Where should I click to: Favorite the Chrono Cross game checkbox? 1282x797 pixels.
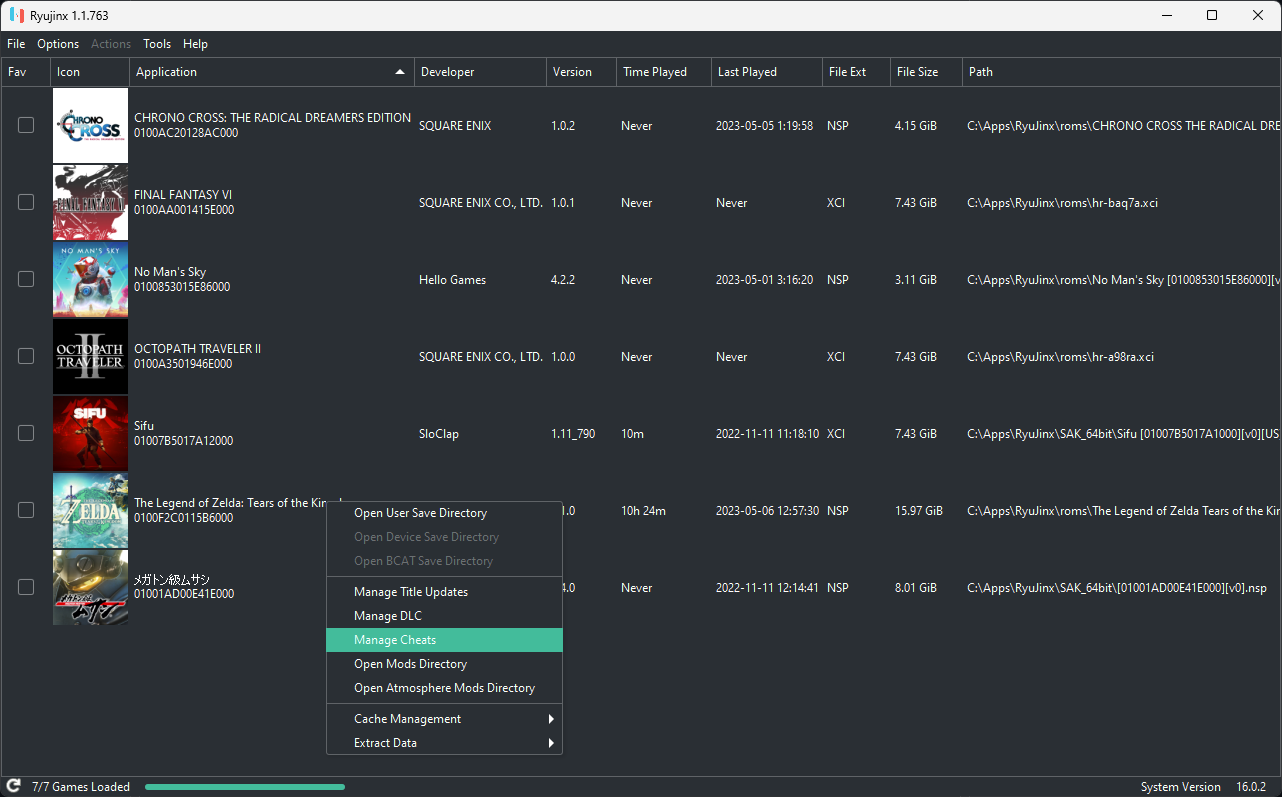point(26,125)
